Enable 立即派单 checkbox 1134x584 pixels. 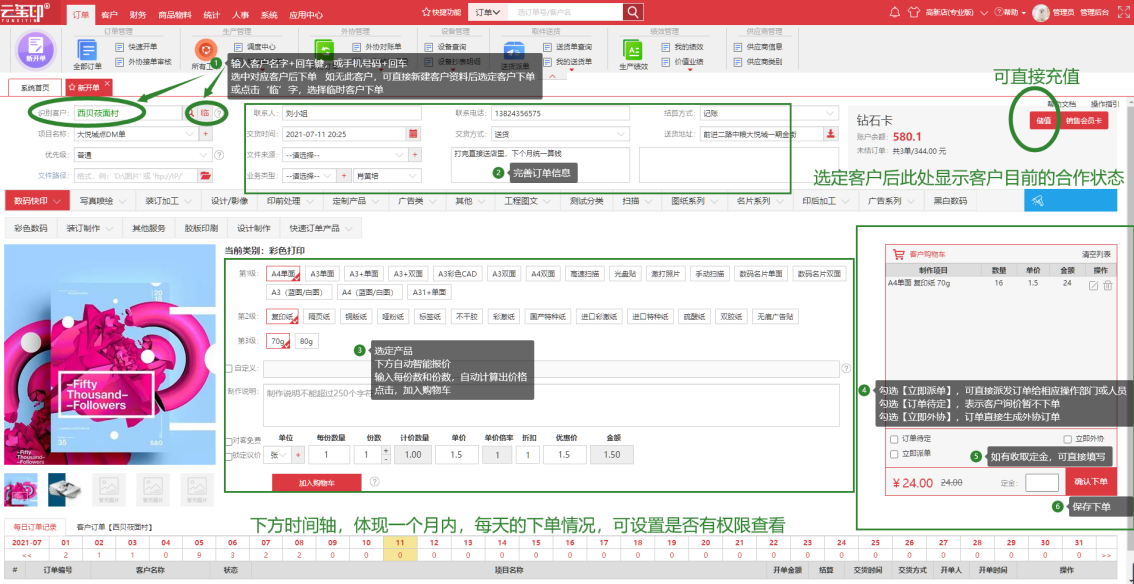click(x=895, y=453)
